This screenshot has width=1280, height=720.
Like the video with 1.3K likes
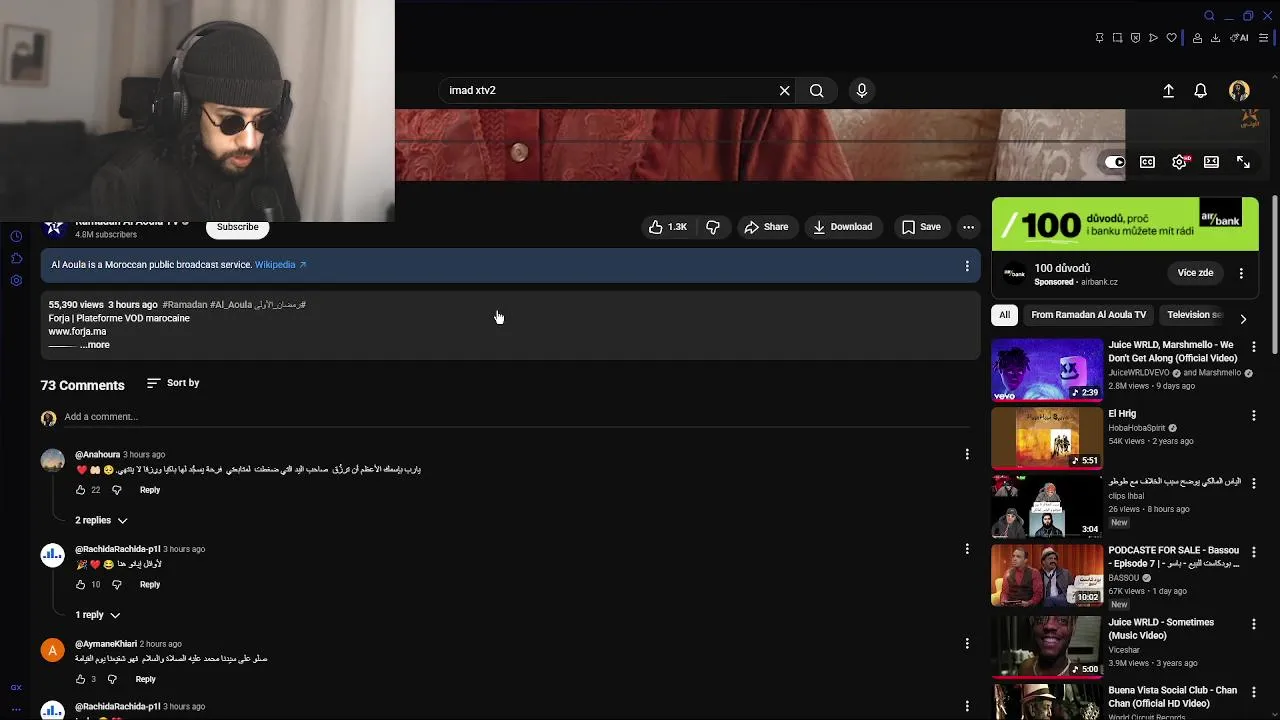(668, 227)
